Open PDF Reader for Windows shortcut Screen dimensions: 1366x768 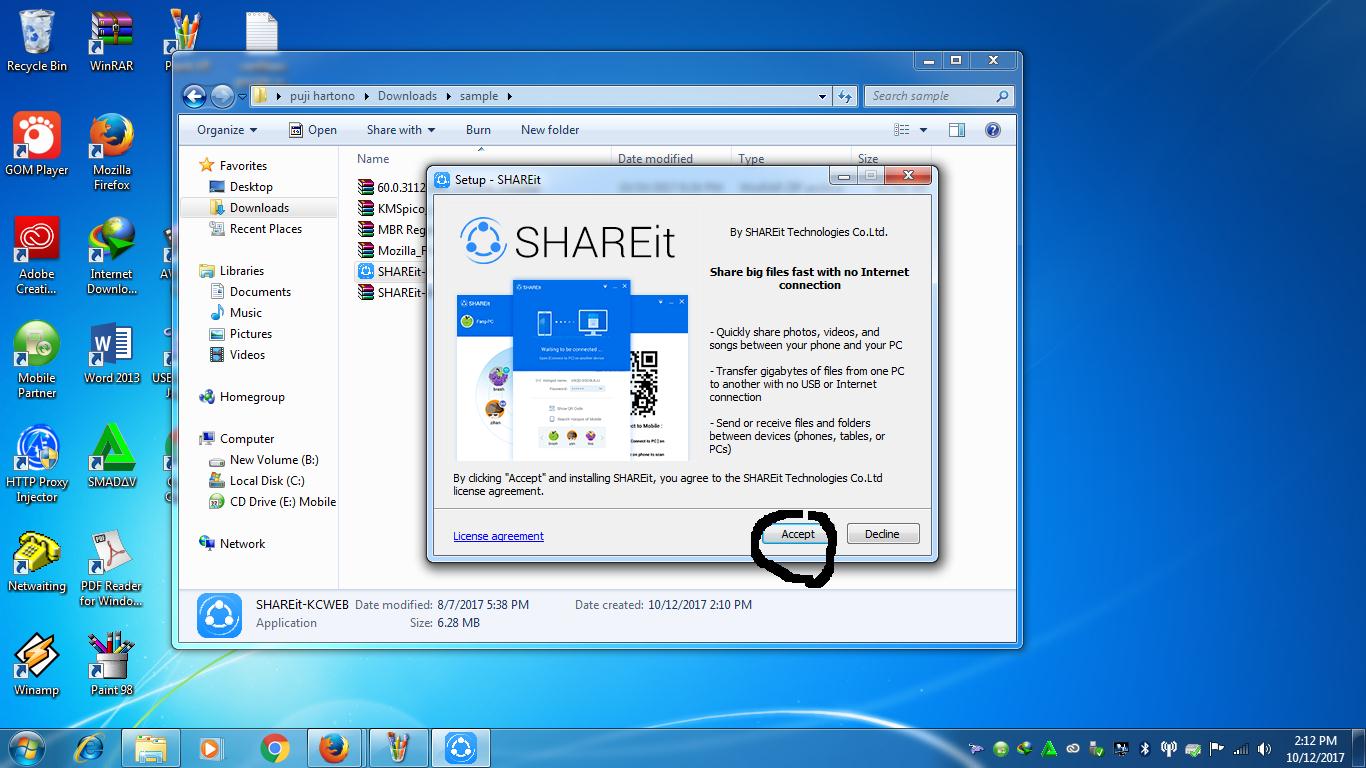[112, 567]
